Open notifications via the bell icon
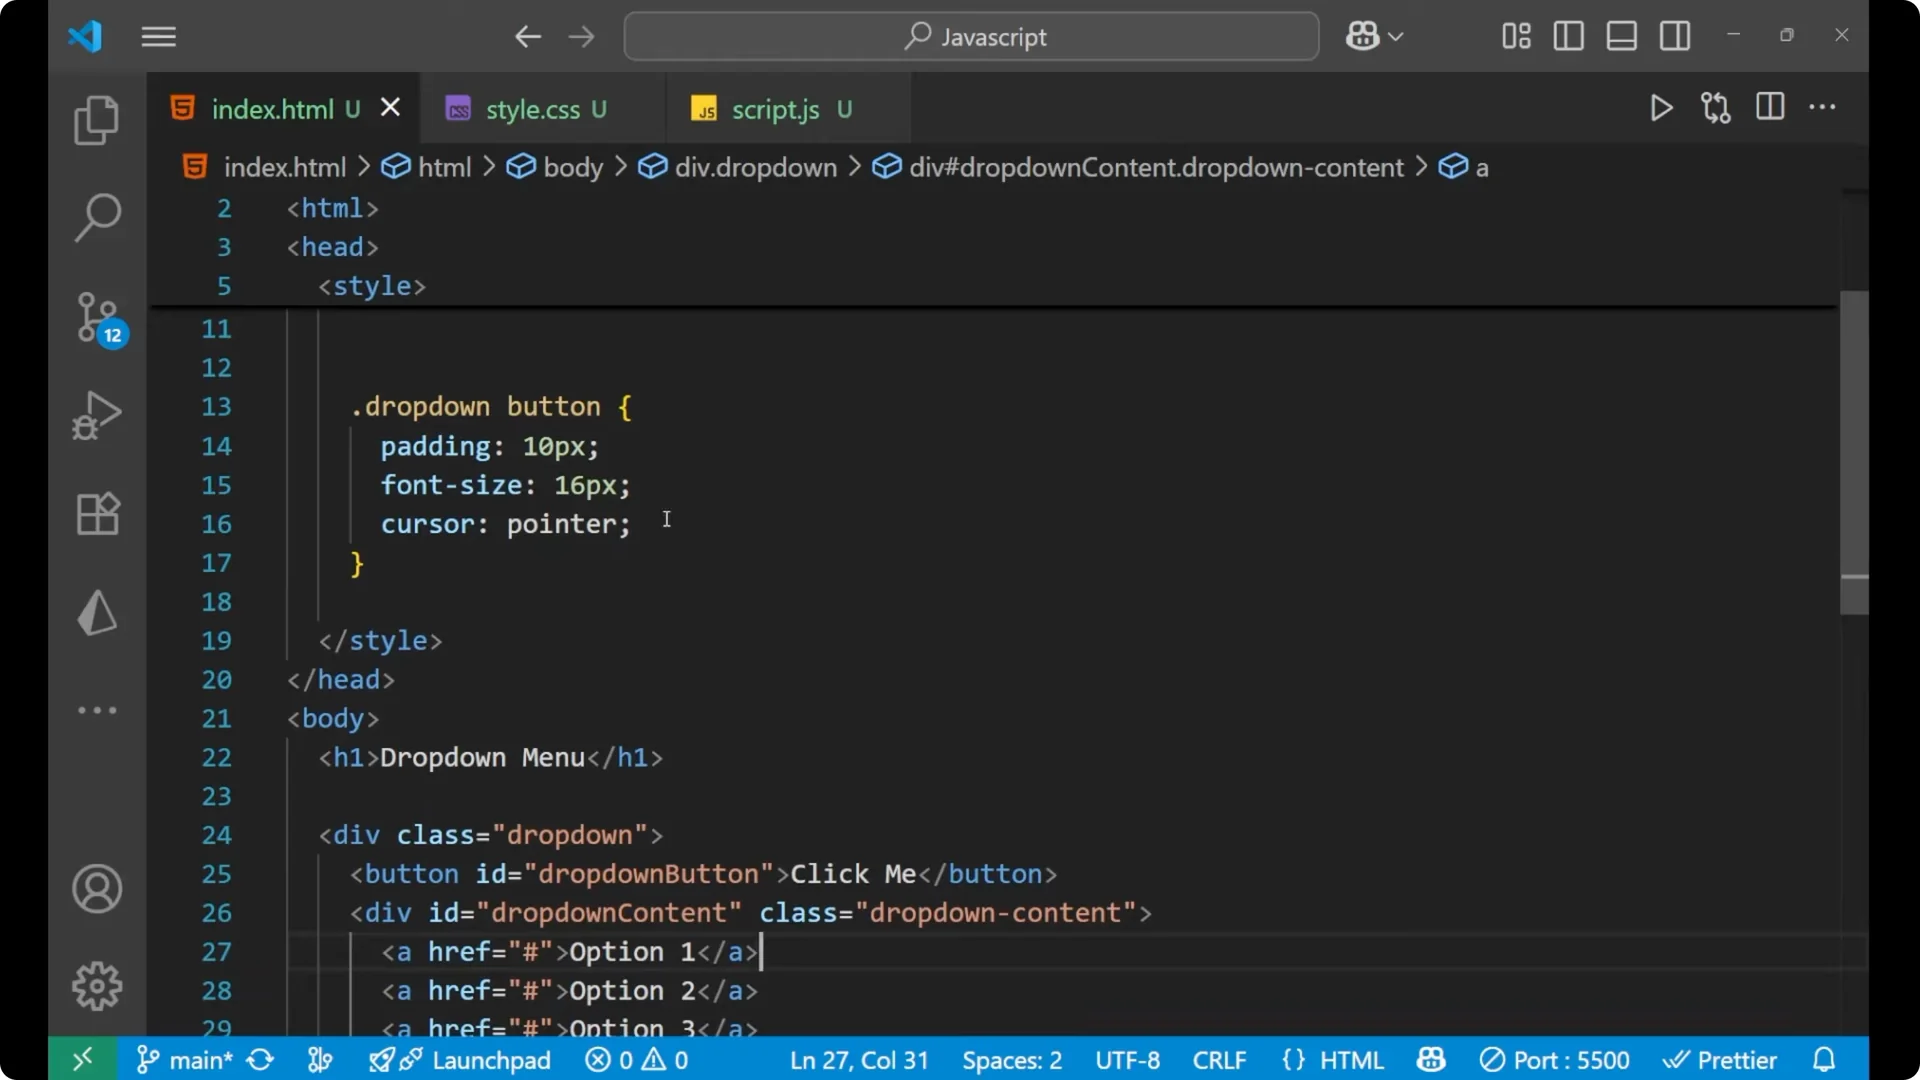 pos(1824,1059)
